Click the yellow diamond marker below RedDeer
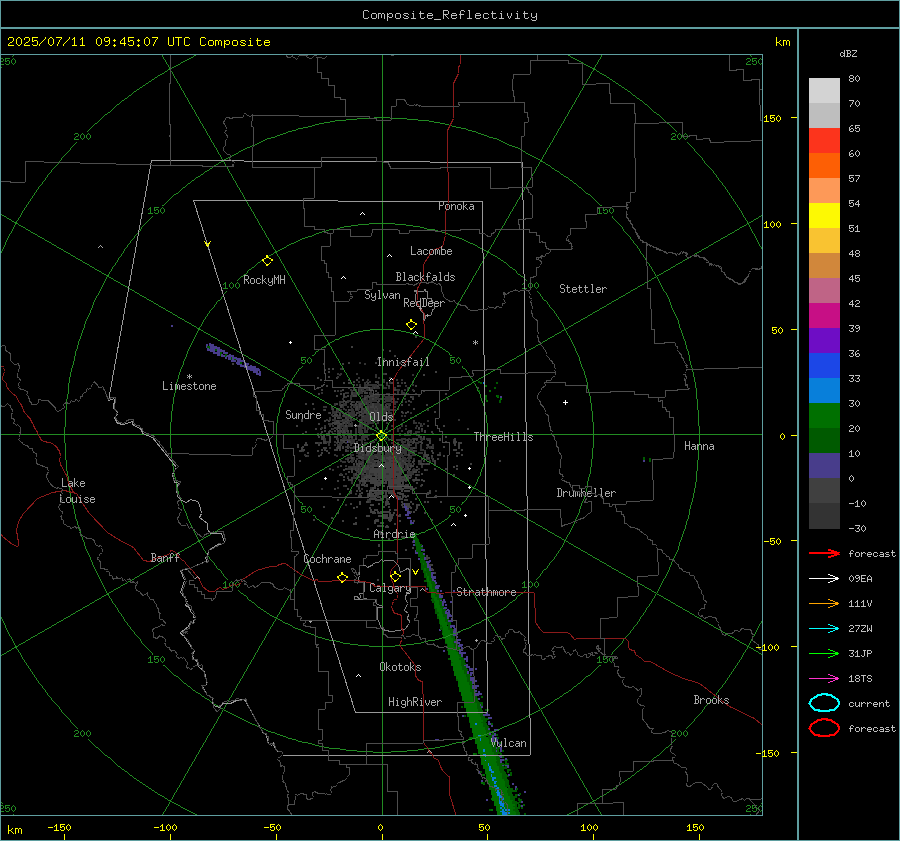Viewport: 900px width, 841px height. click(411, 325)
